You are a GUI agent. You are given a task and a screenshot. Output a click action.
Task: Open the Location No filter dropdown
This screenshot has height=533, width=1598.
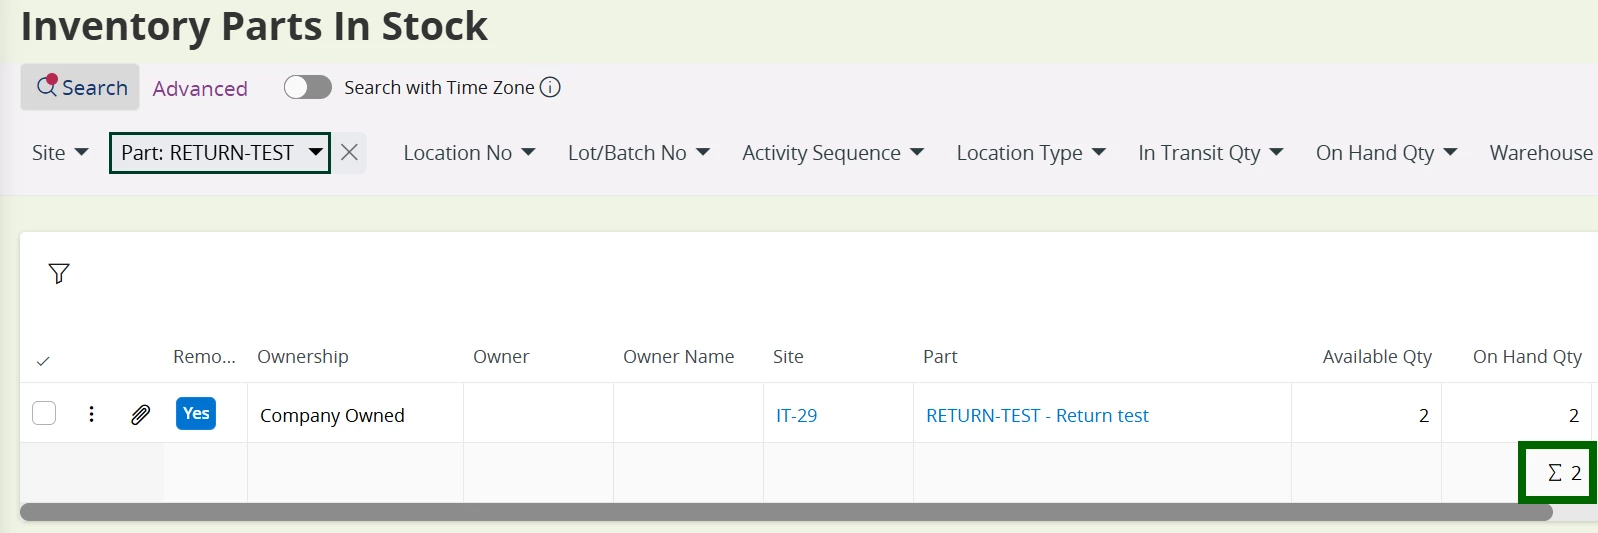pos(469,153)
